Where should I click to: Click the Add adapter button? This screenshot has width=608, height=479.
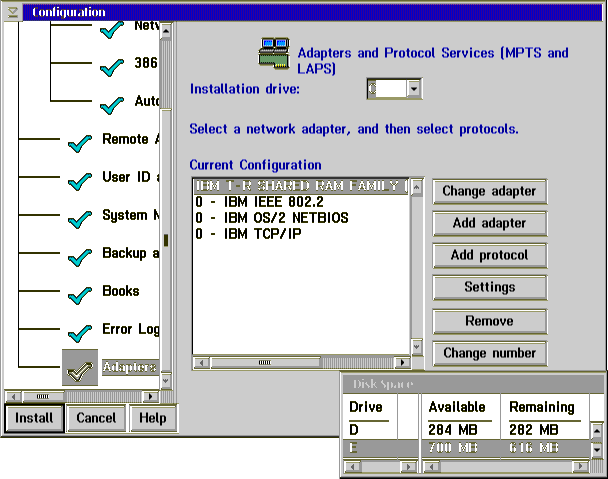(x=490, y=223)
